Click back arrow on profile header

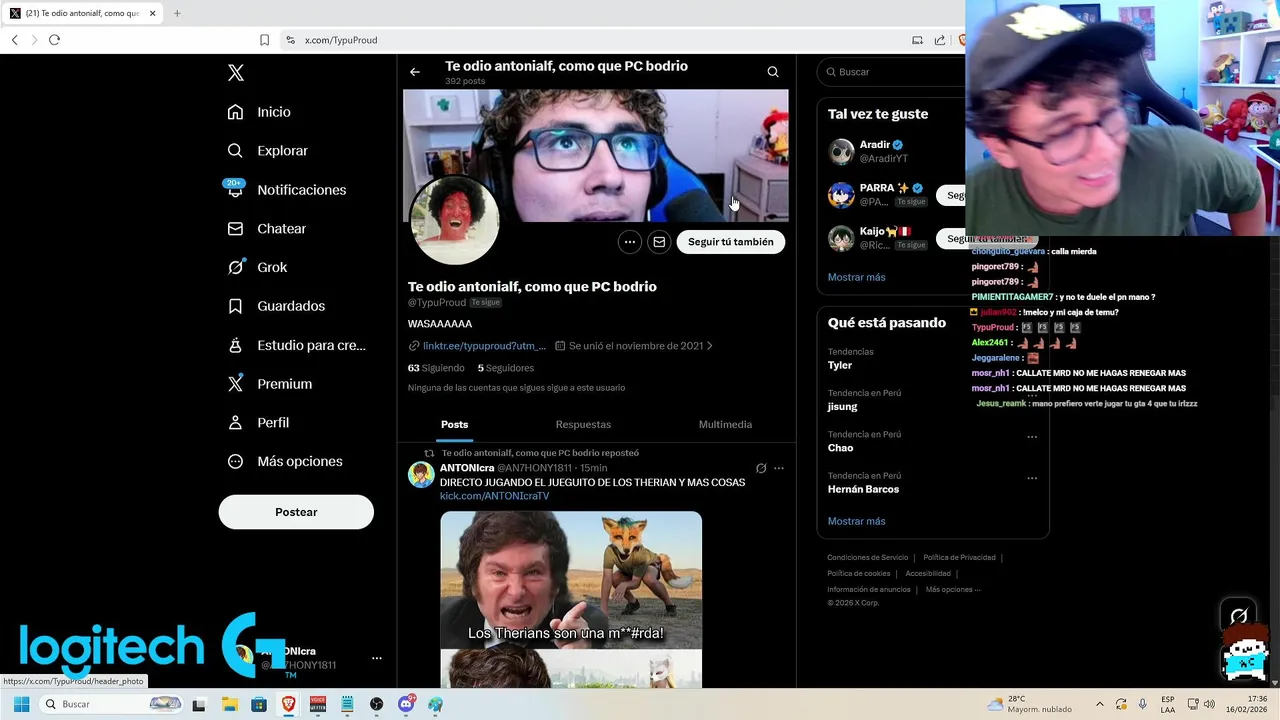coord(415,72)
